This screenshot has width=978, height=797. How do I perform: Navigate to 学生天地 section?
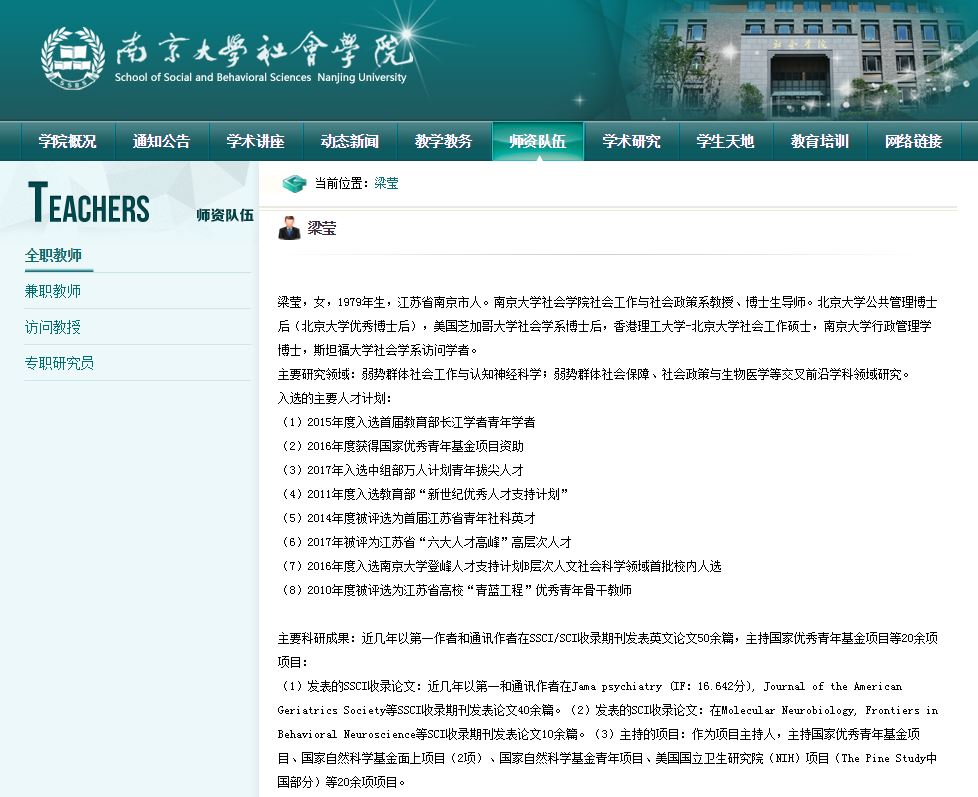tap(725, 141)
